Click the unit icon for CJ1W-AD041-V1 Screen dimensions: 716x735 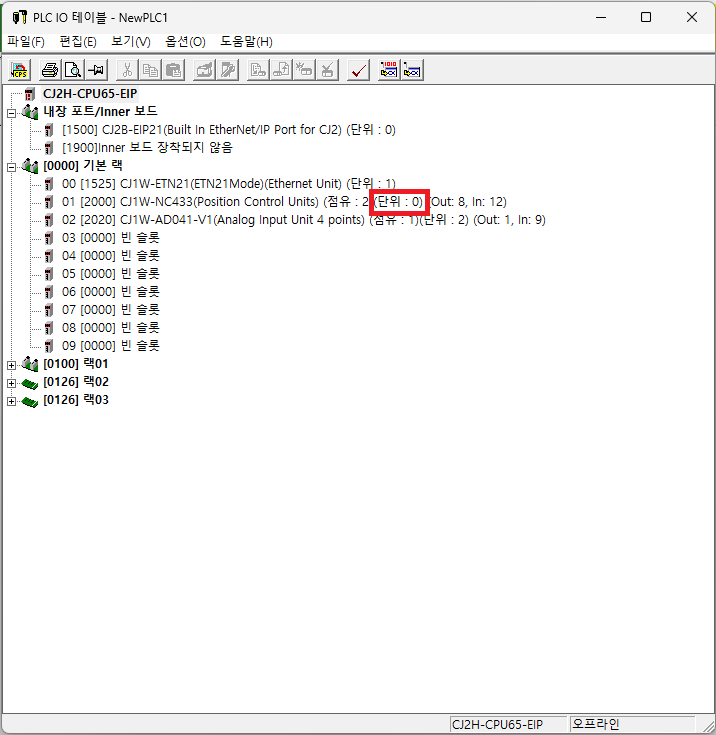coord(49,220)
